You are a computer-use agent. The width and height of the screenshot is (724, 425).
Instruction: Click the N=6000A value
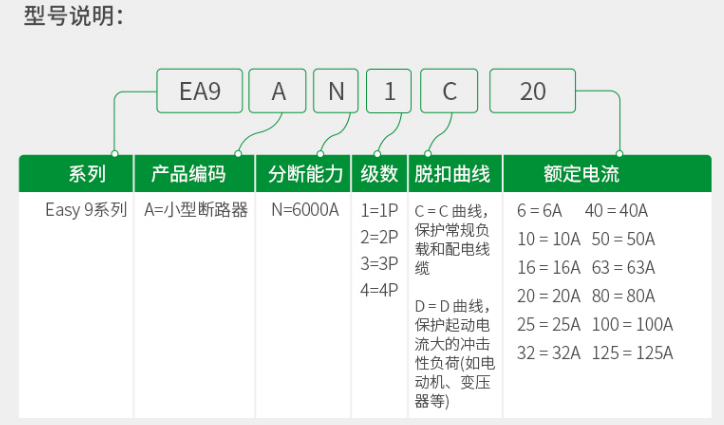[305, 210]
